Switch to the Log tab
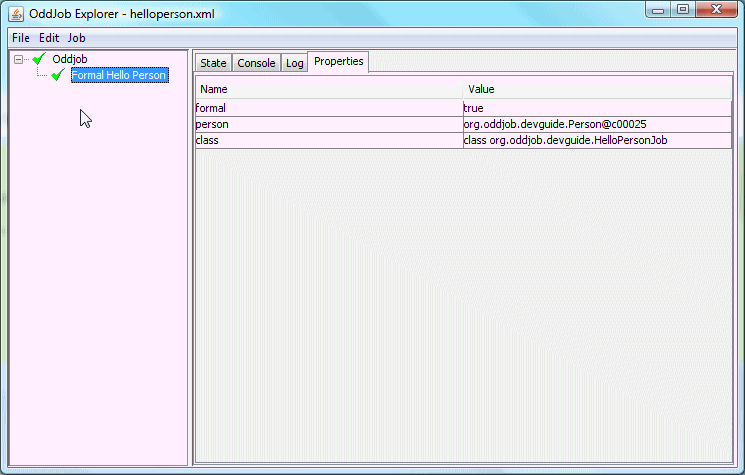The height and width of the screenshot is (475, 745). click(294, 63)
